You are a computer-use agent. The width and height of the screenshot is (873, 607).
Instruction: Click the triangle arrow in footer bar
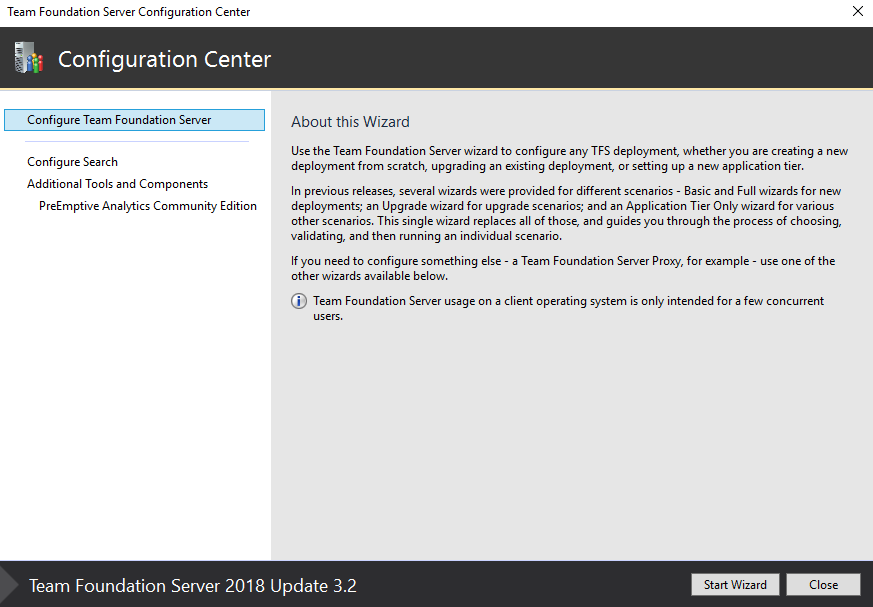pyautogui.click(x=9, y=585)
